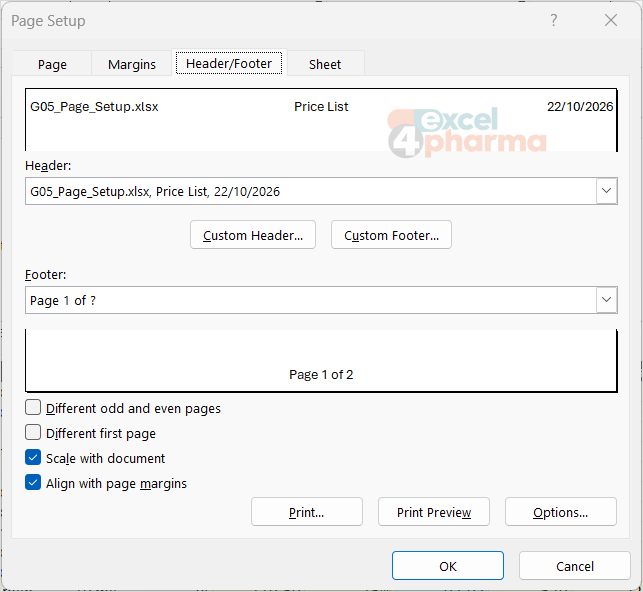This screenshot has height=592, width=643.
Task: Select the Header/Footer tab
Action: click(x=229, y=63)
